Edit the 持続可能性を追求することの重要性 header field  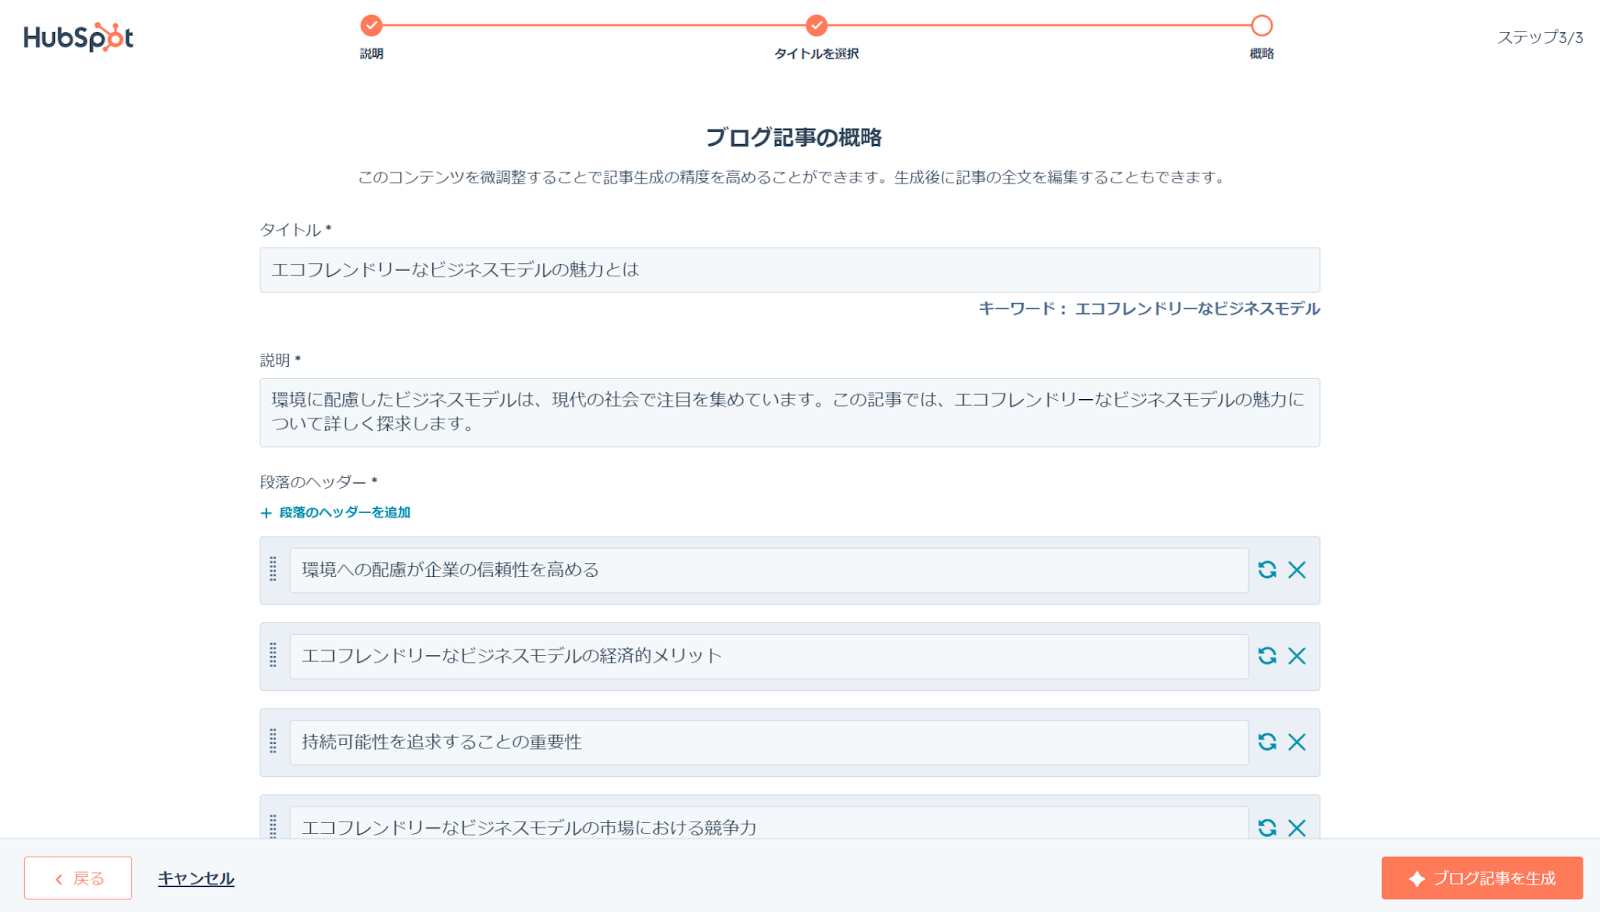(769, 742)
